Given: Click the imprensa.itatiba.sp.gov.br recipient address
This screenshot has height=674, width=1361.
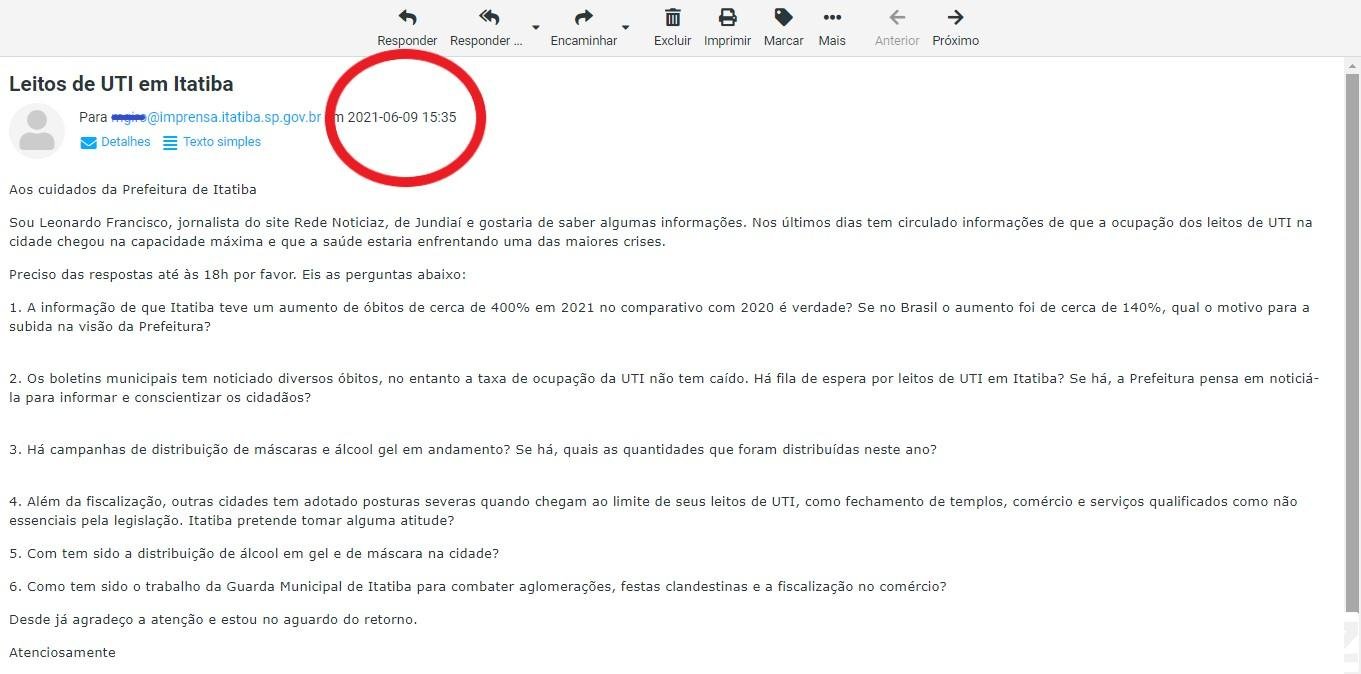Looking at the screenshot, I should tap(234, 117).
